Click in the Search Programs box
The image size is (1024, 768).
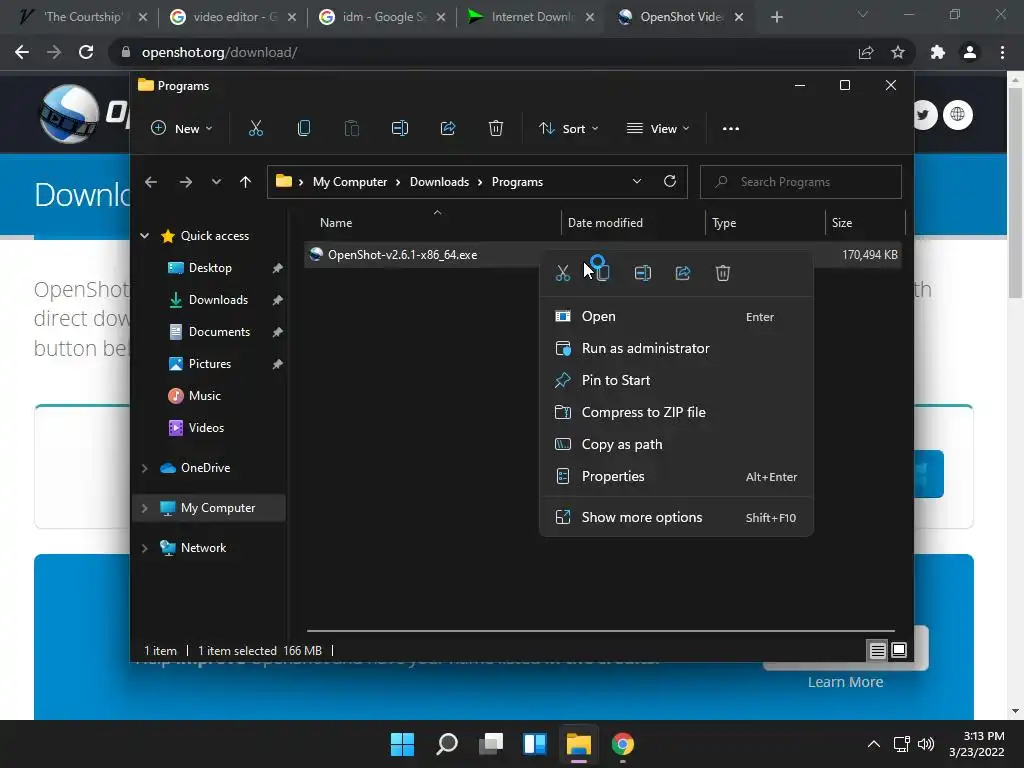click(801, 182)
